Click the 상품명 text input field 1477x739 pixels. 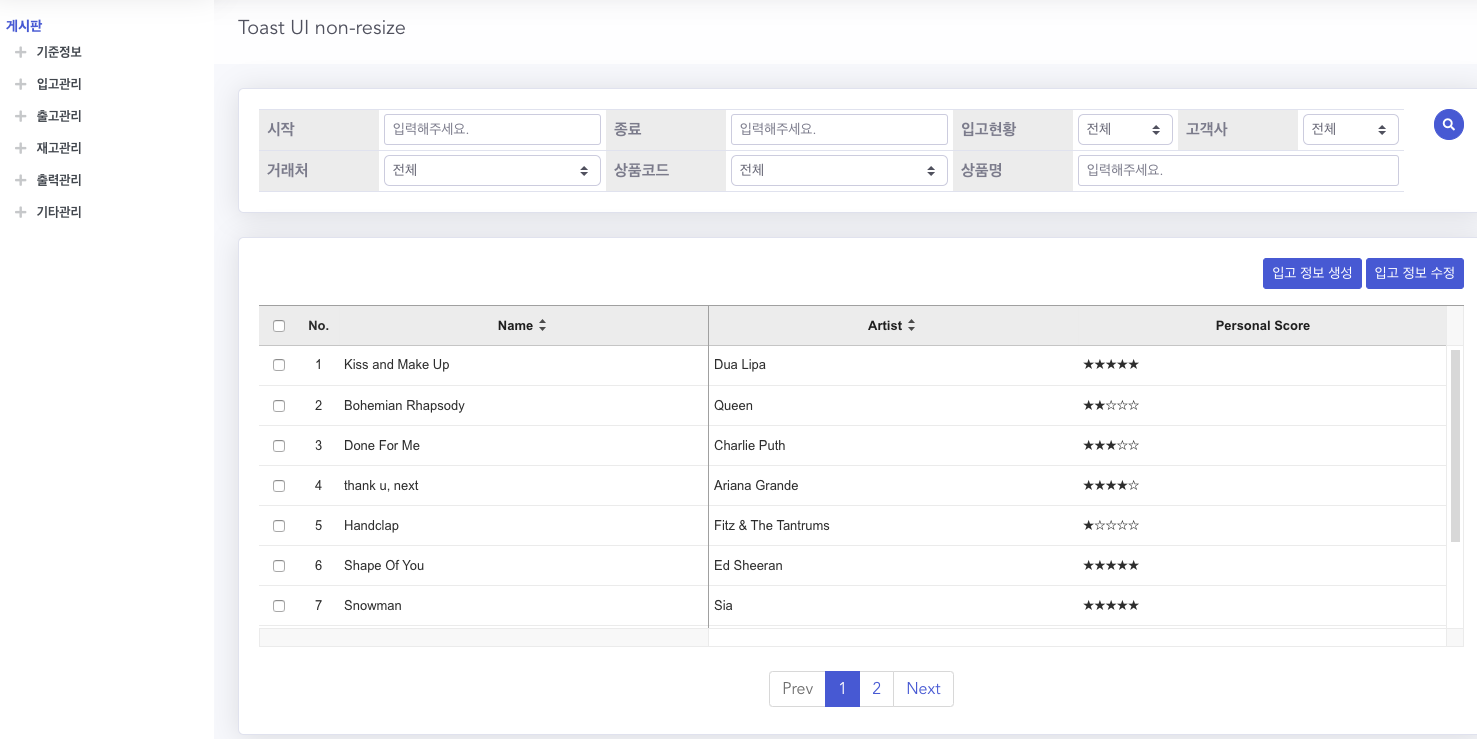[1237, 170]
